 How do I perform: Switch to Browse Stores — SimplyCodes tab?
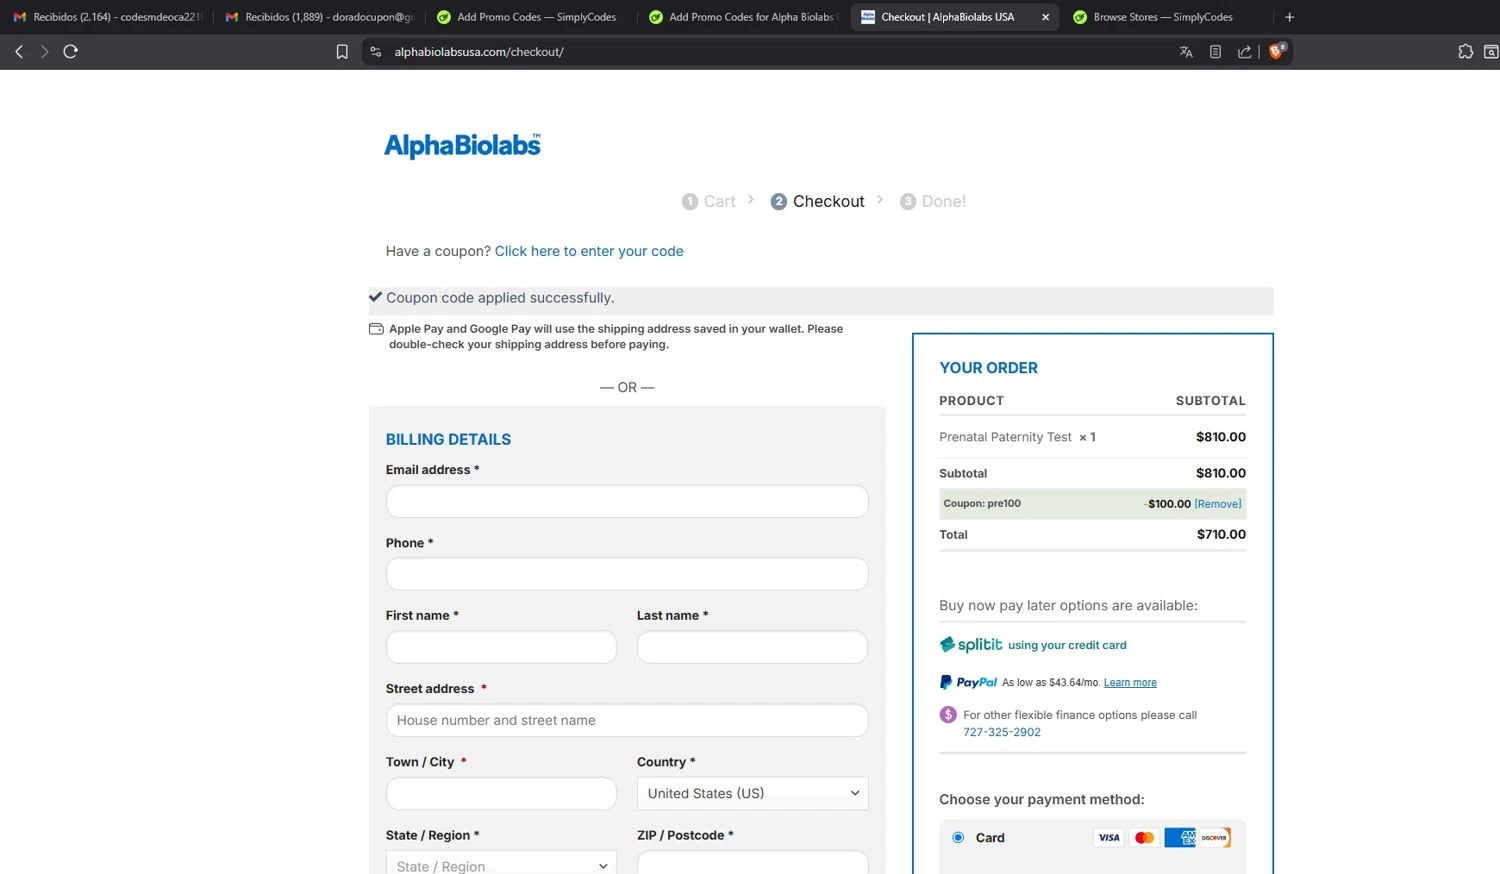[1163, 17]
